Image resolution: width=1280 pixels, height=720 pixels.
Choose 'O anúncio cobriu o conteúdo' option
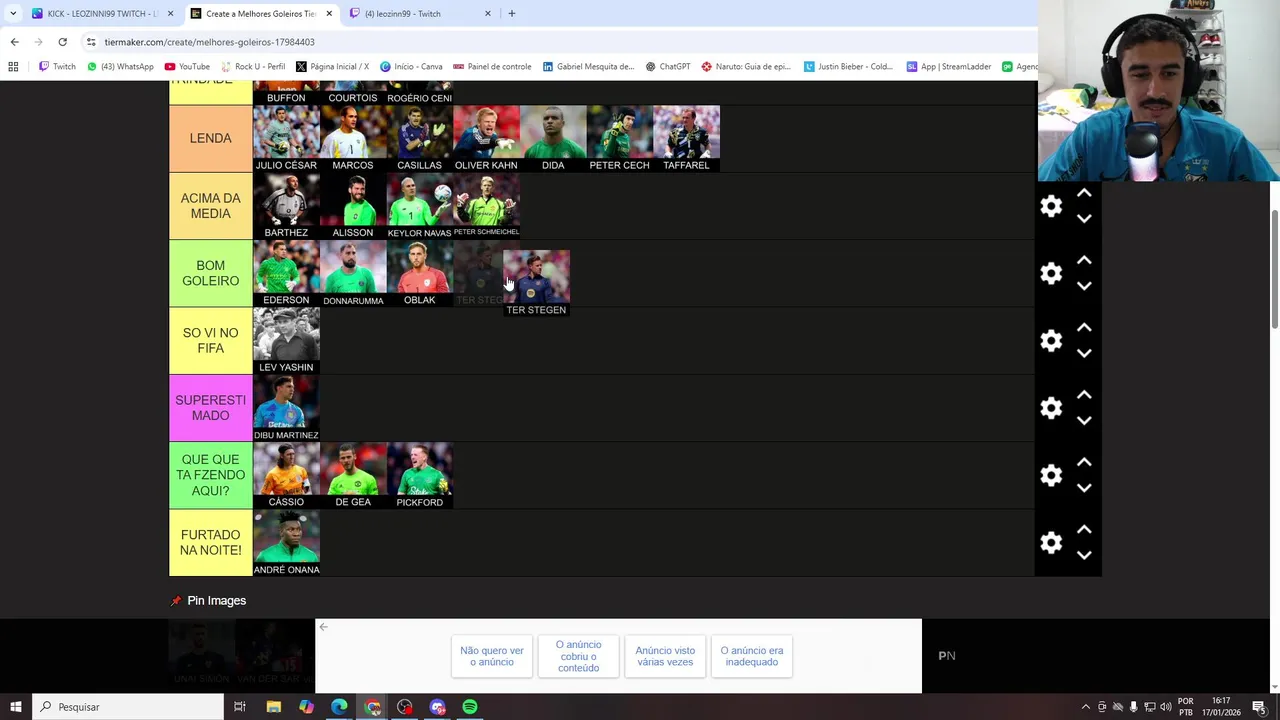(578, 656)
